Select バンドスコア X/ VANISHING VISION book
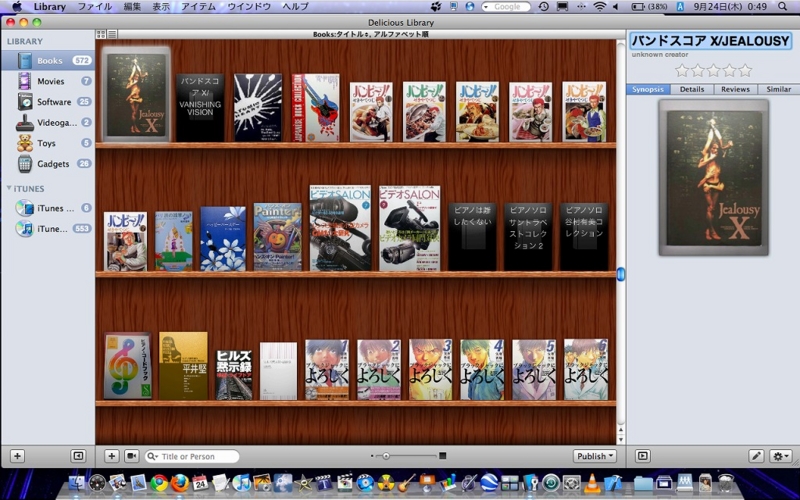 click(x=200, y=108)
